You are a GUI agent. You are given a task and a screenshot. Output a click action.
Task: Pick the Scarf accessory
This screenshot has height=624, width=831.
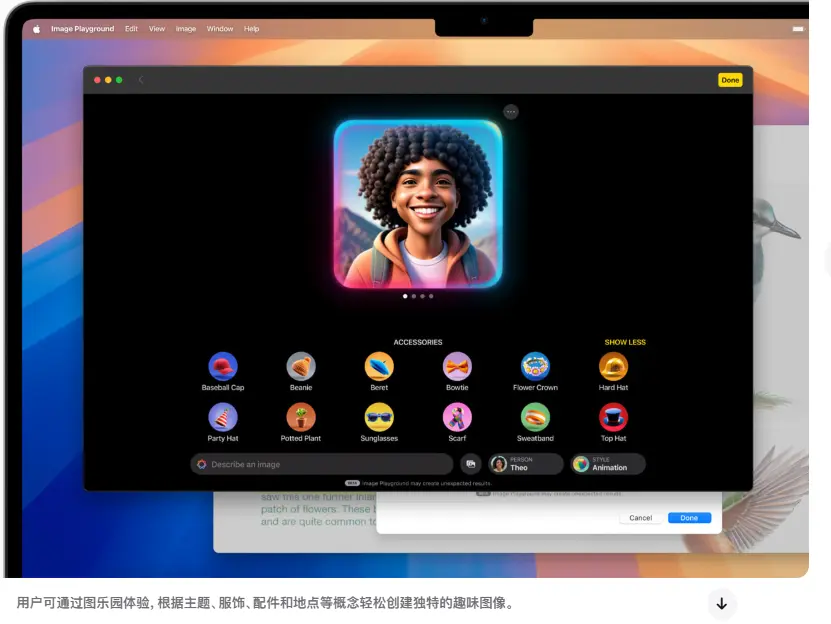457,417
